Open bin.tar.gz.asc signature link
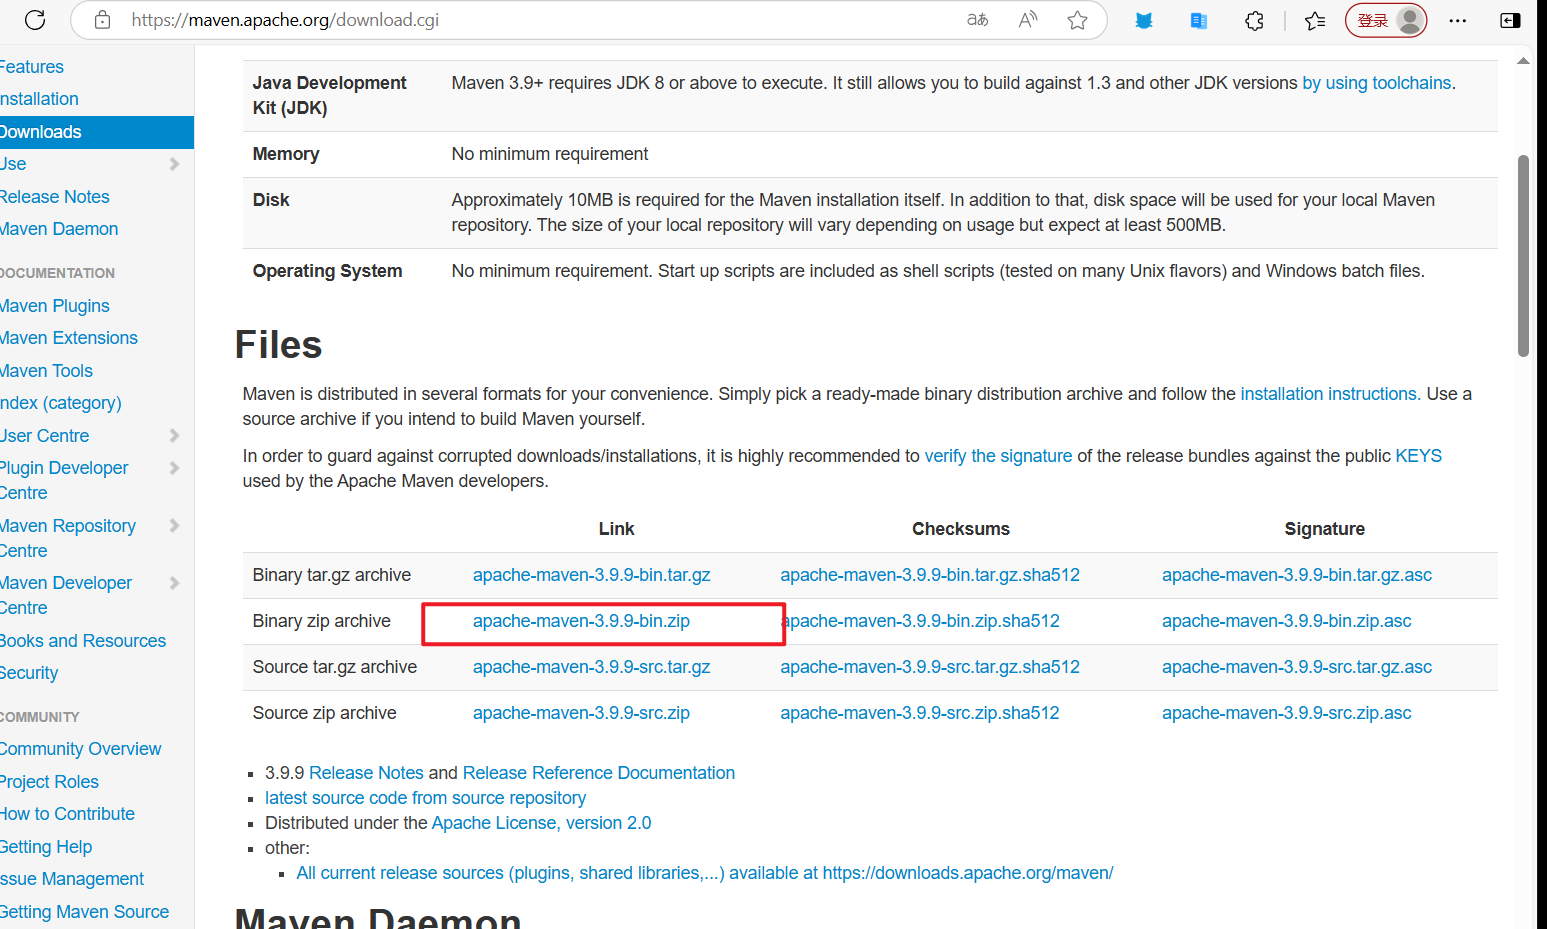Viewport: 1547px width, 929px height. click(x=1297, y=575)
